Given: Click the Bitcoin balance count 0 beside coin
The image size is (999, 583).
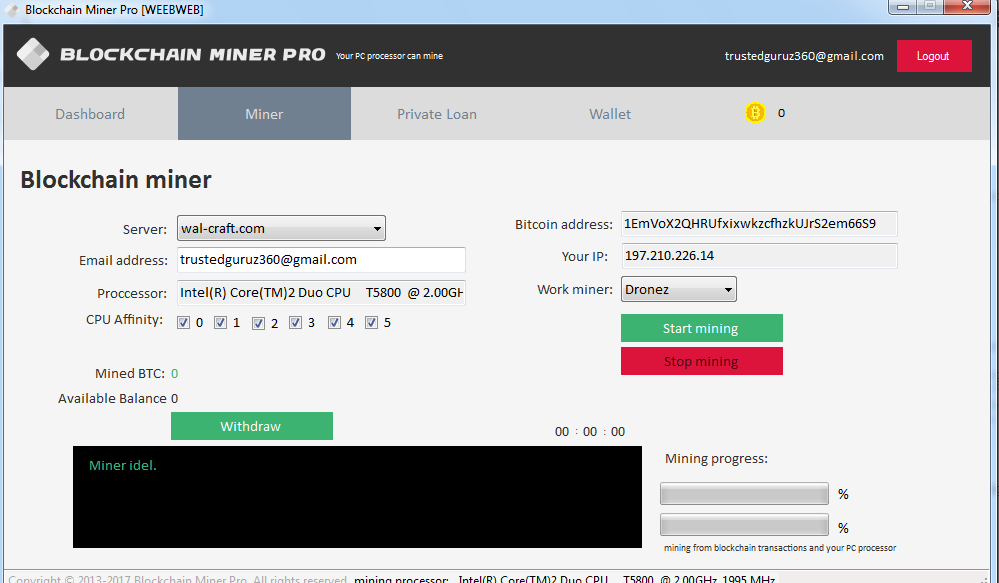Looking at the screenshot, I should [781, 113].
